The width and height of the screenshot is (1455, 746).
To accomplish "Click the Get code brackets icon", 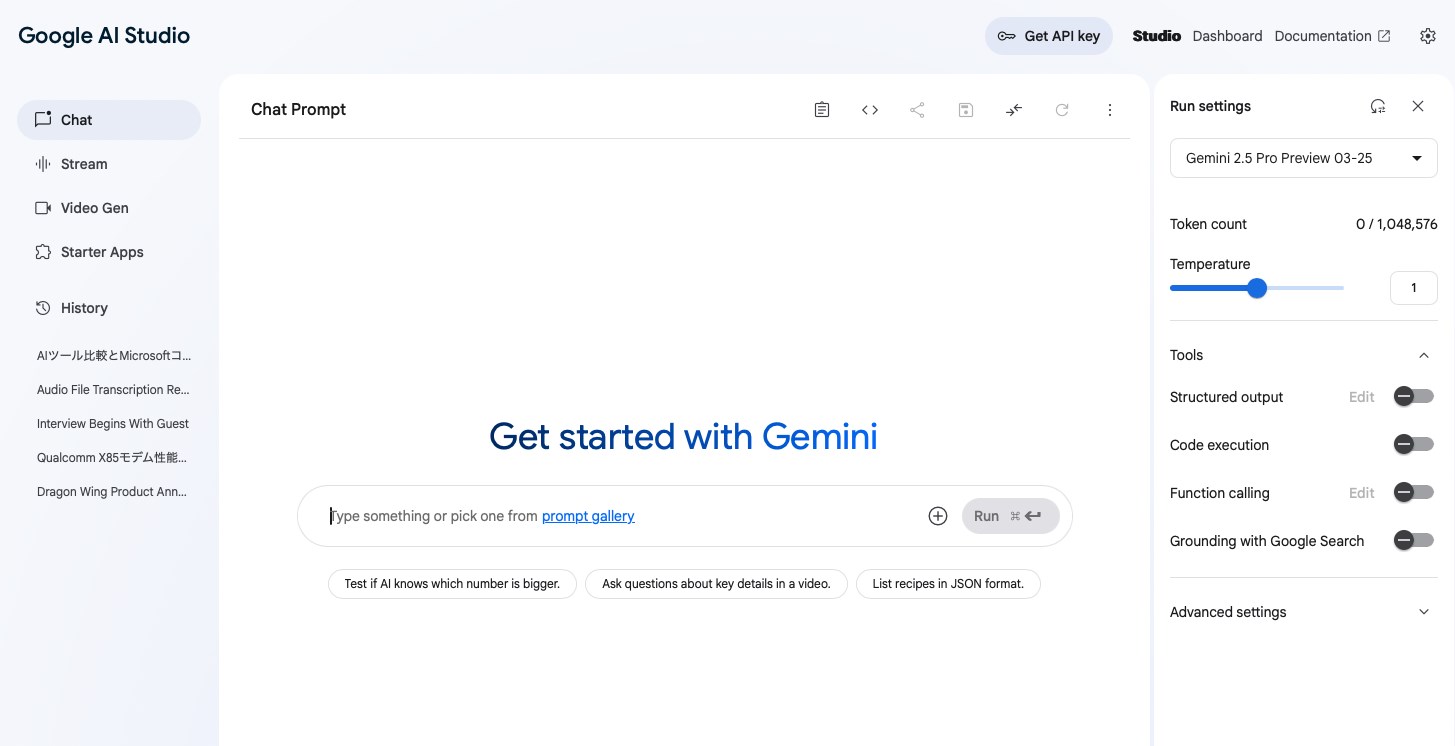I will [870, 110].
